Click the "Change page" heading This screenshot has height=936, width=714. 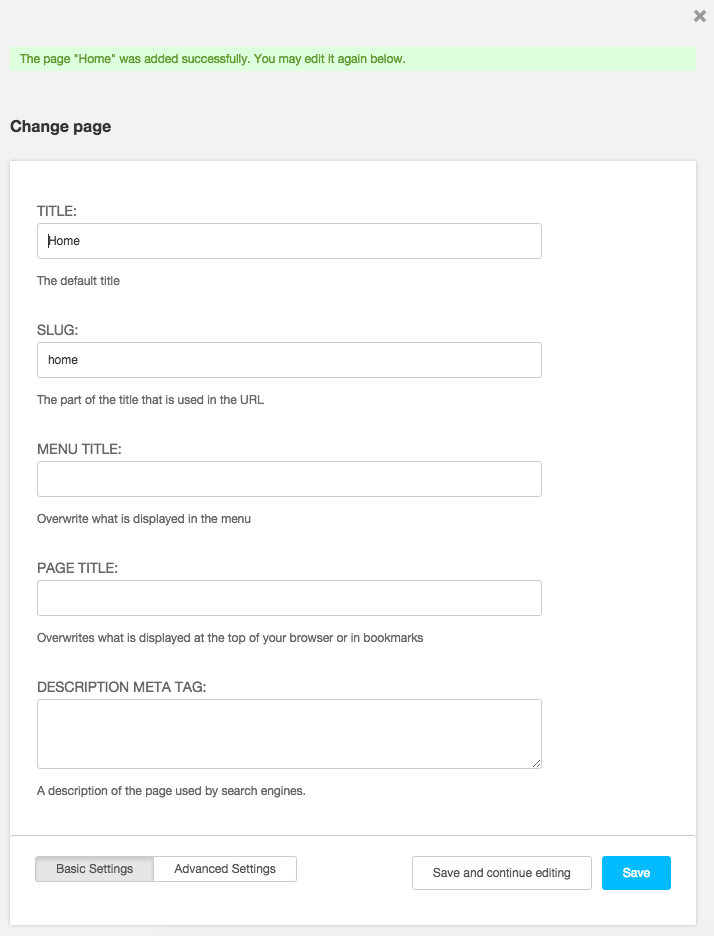pos(60,127)
